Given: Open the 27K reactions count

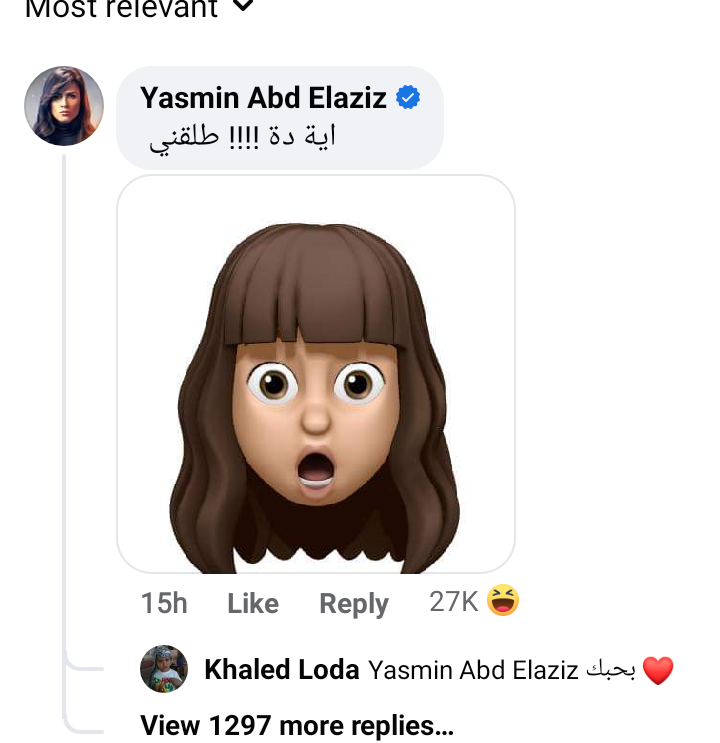Looking at the screenshot, I should point(454,601).
